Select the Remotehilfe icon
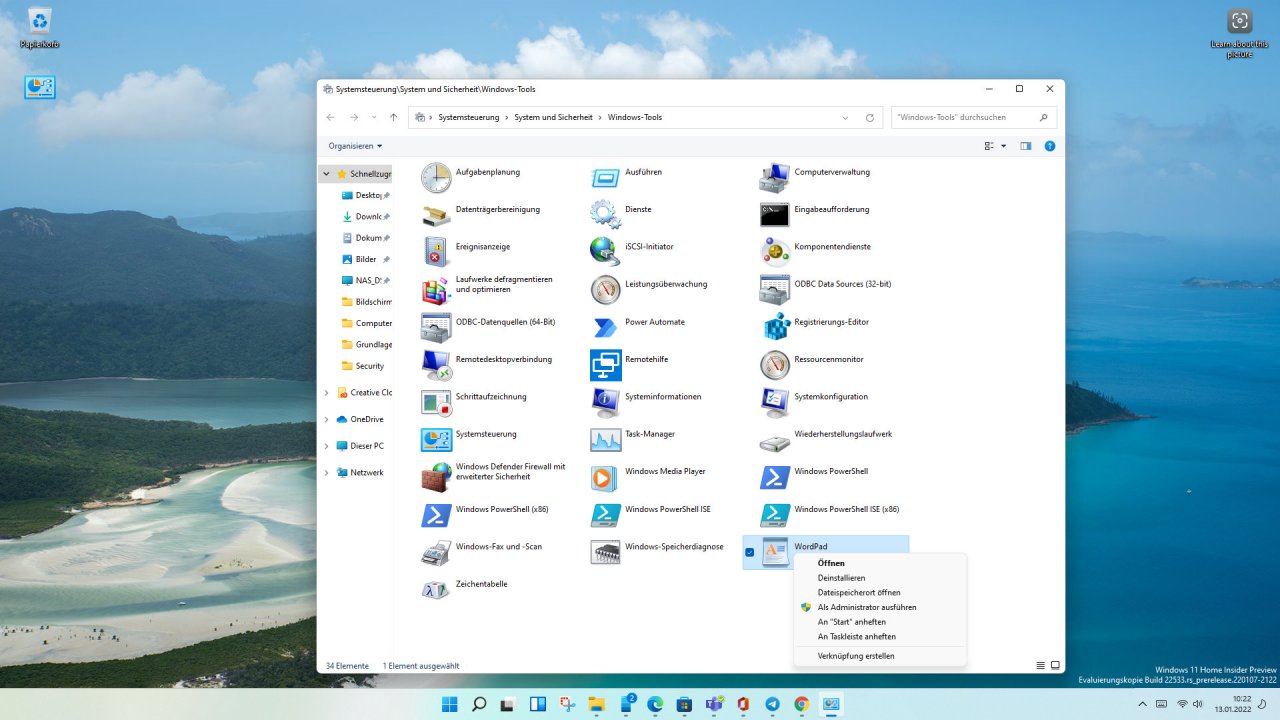The height and width of the screenshot is (720, 1280). (605, 365)
